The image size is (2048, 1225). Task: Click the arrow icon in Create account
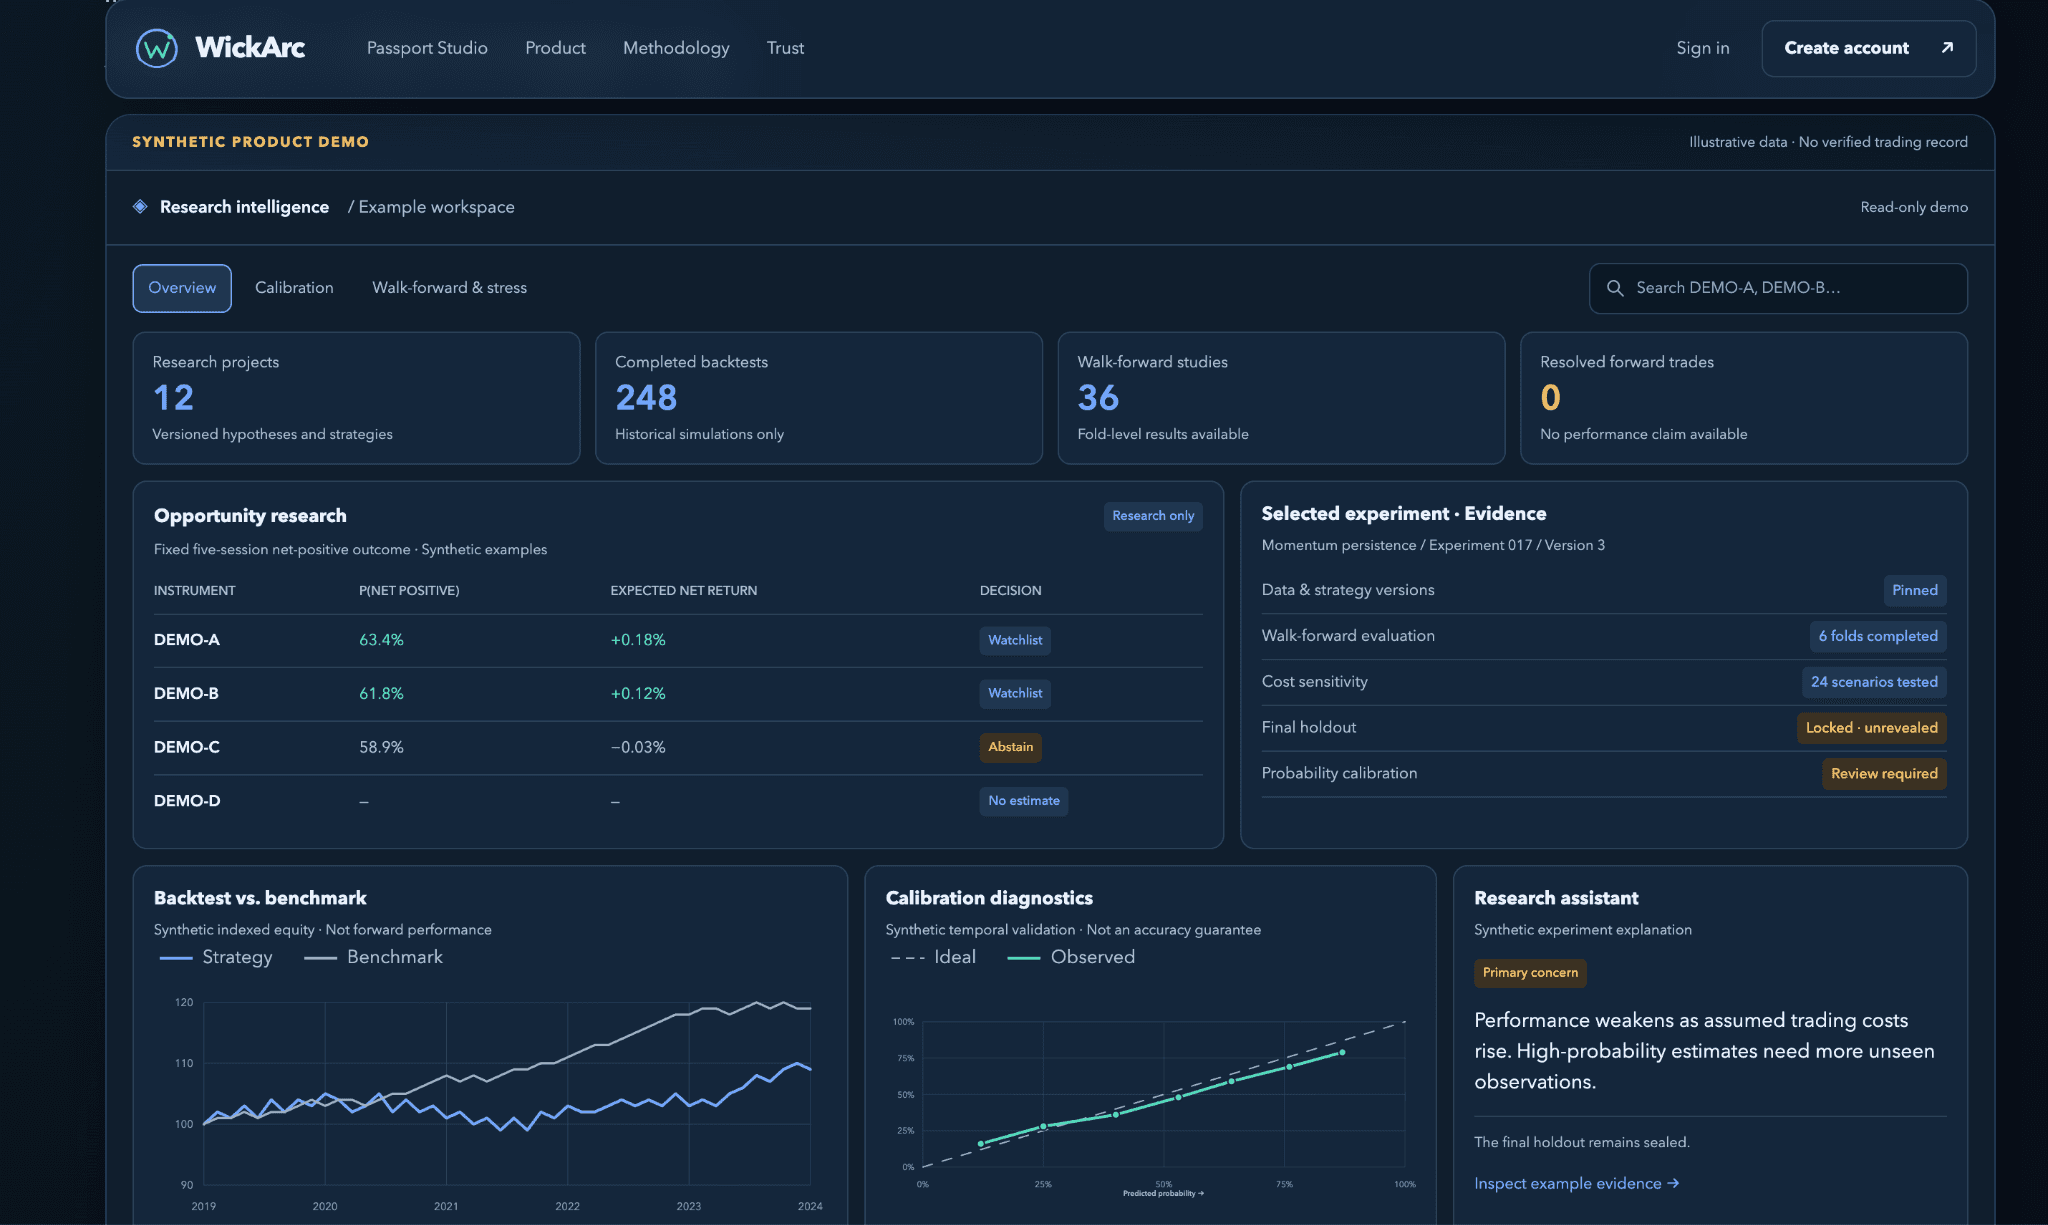(1946, 47)
